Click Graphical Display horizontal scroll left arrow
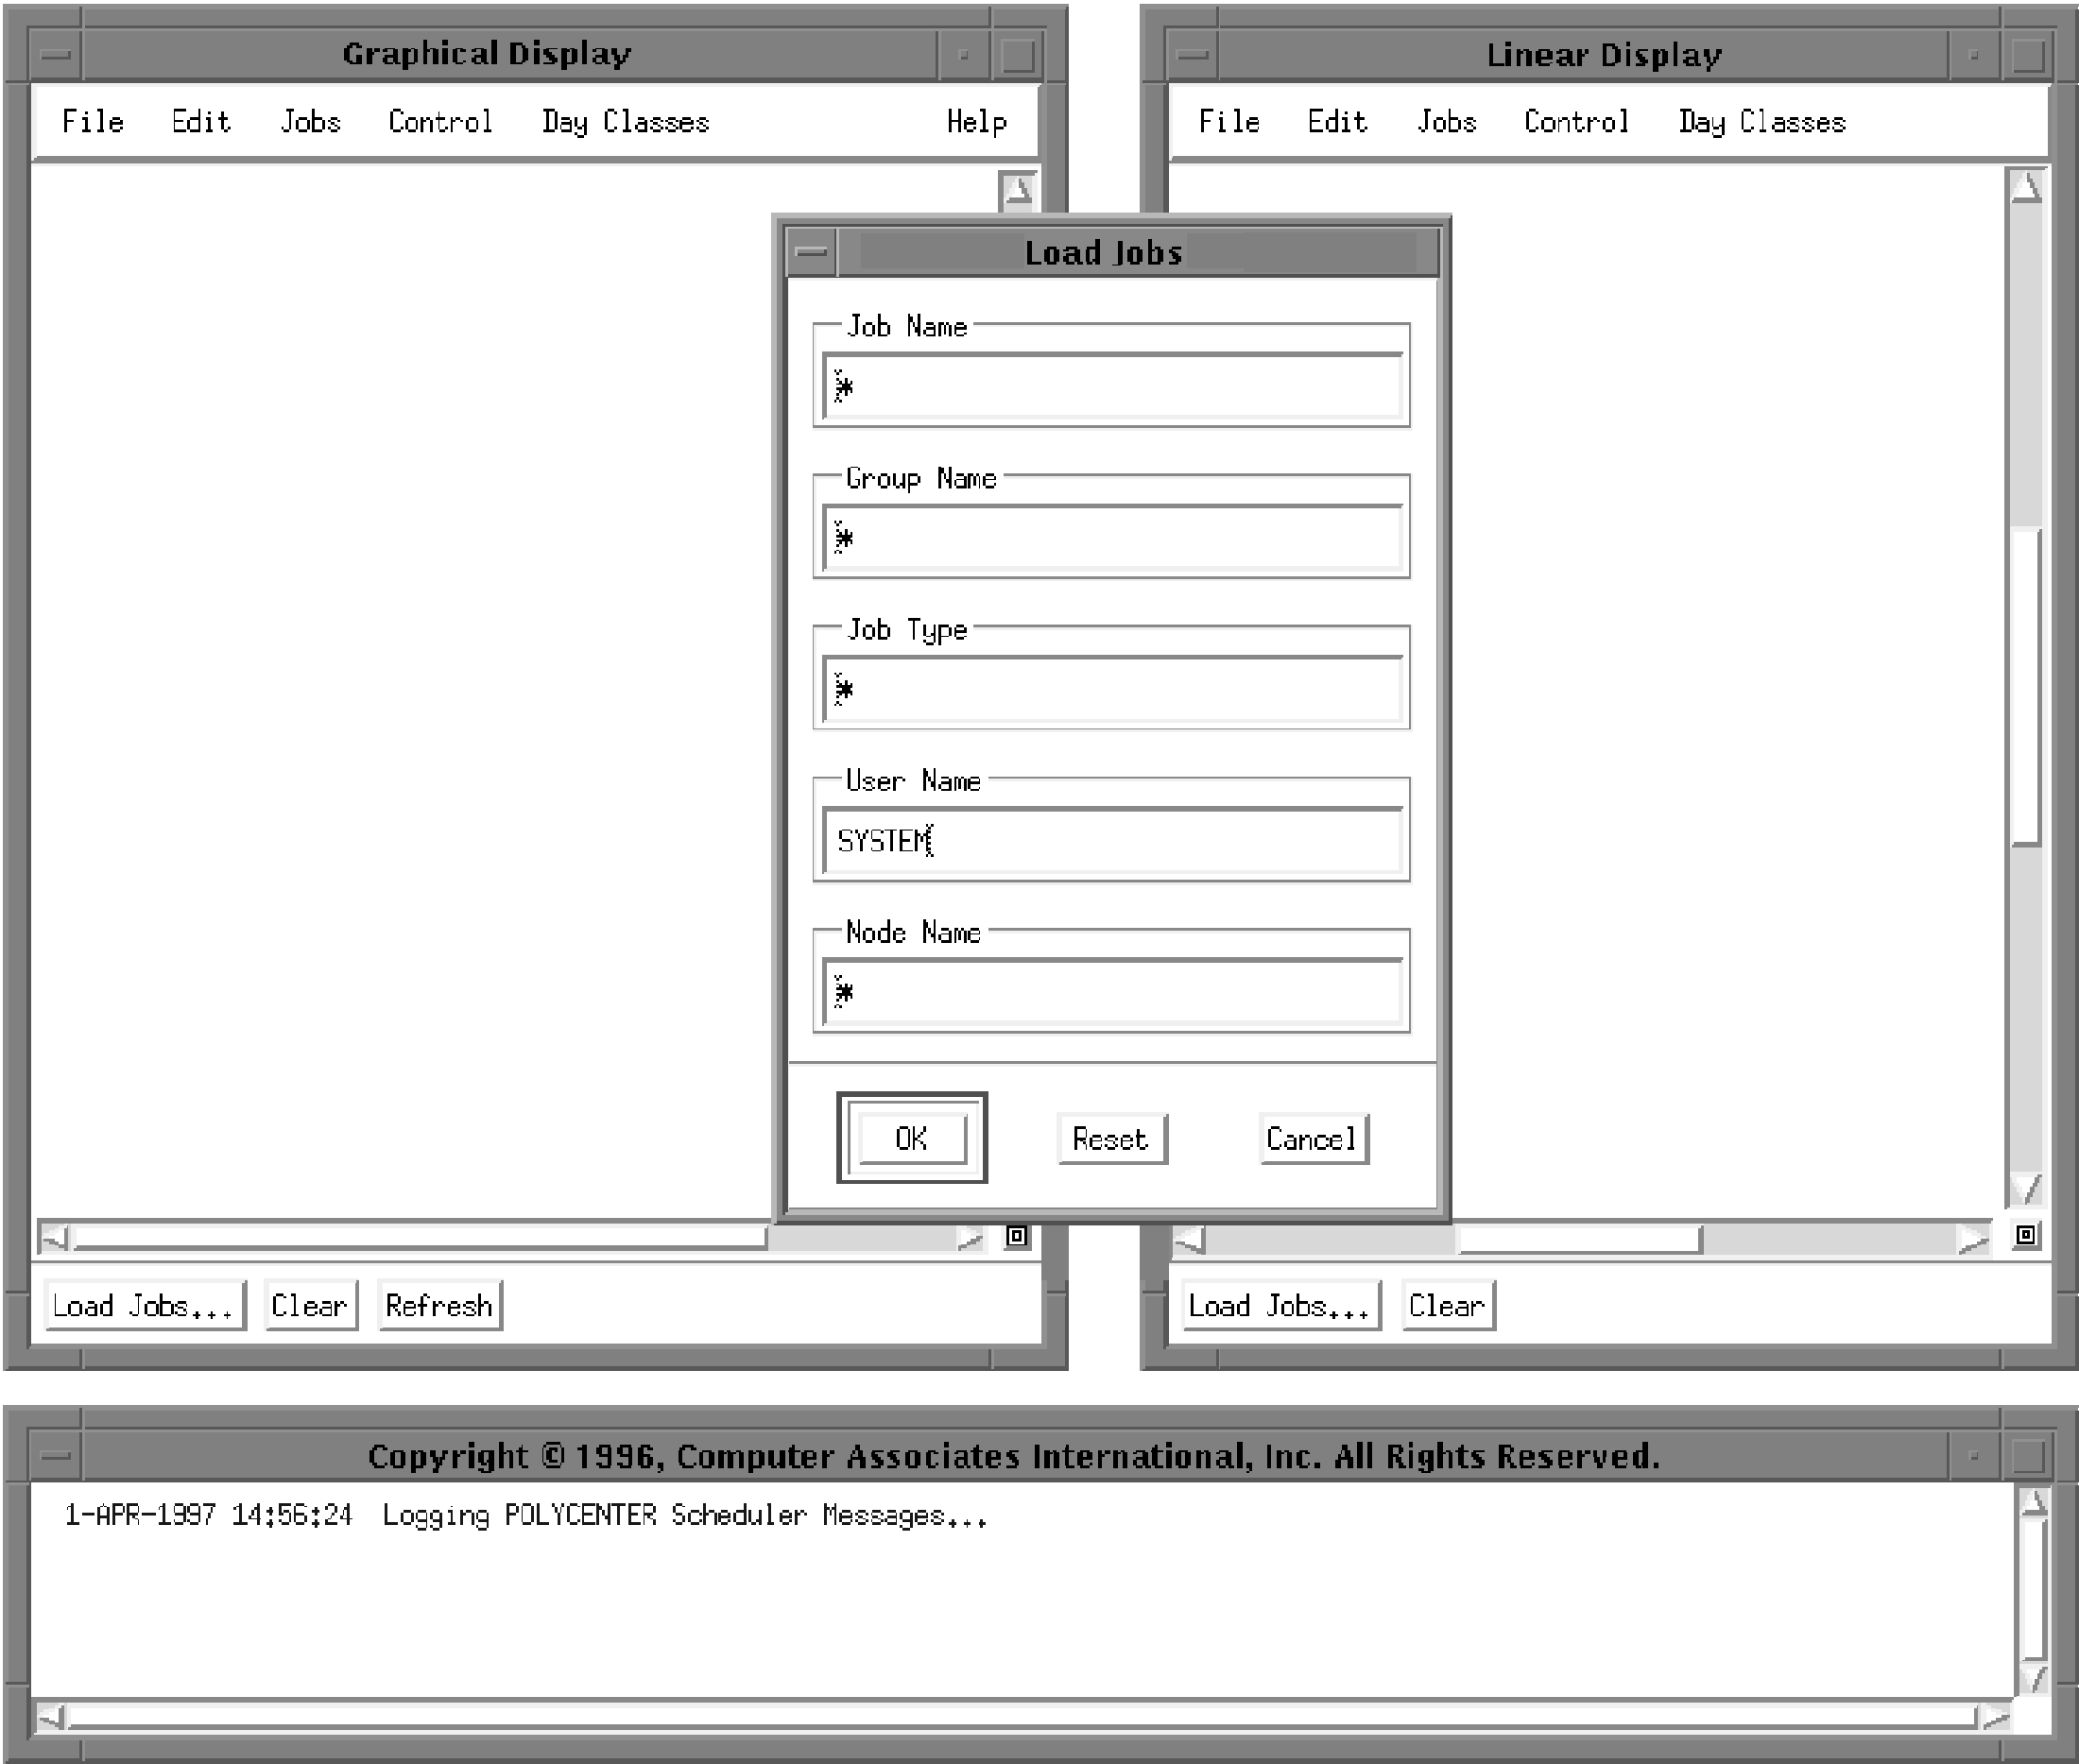 [54, 1238]
